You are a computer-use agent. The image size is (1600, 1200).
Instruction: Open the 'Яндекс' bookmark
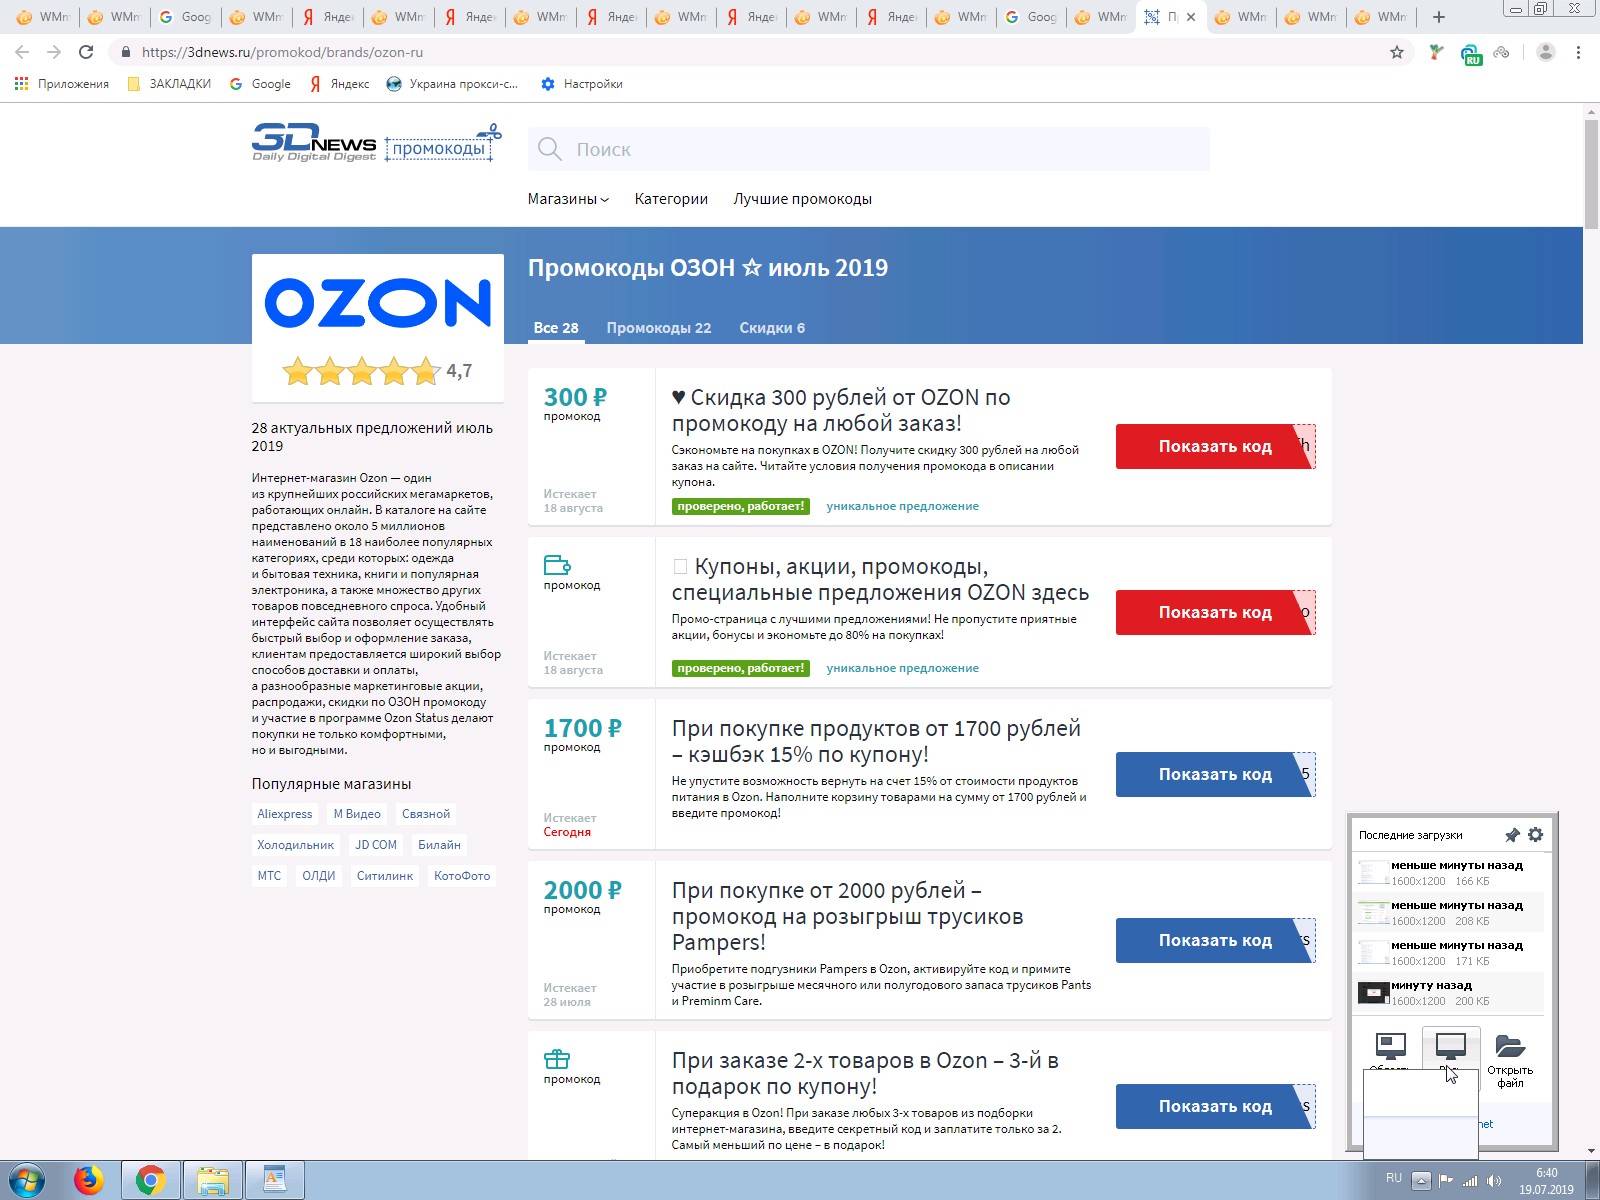[x=339, y=84]
